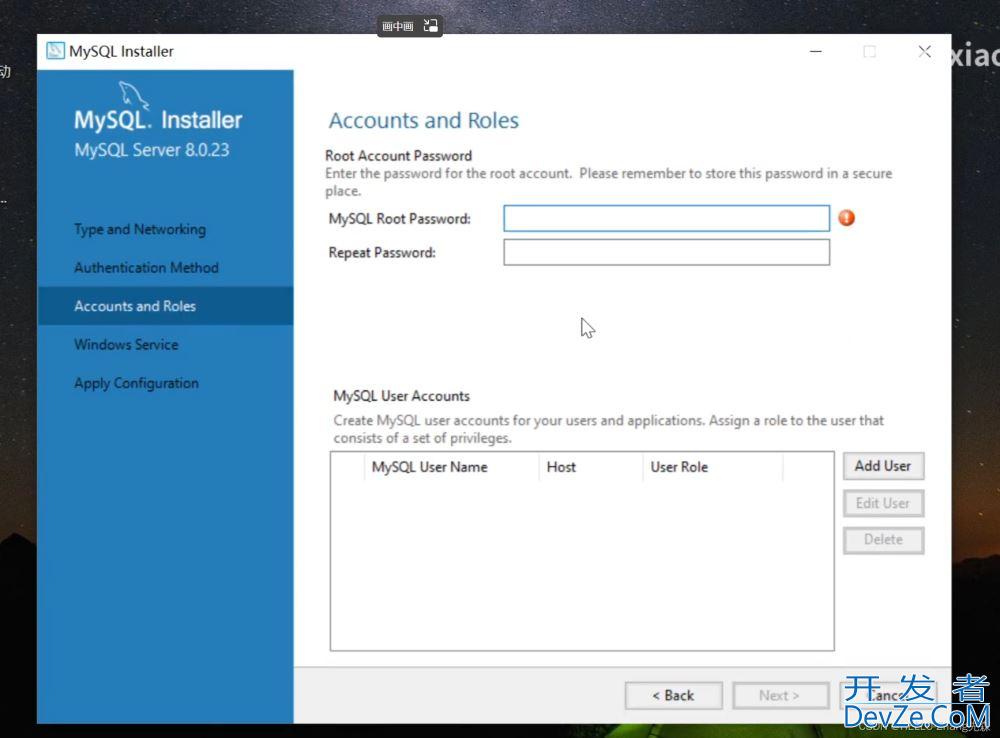Image resolution: width=1000 pixels, height=738 pixels.
Task: Click the MySQL dolphin logo
Action: 133,95
